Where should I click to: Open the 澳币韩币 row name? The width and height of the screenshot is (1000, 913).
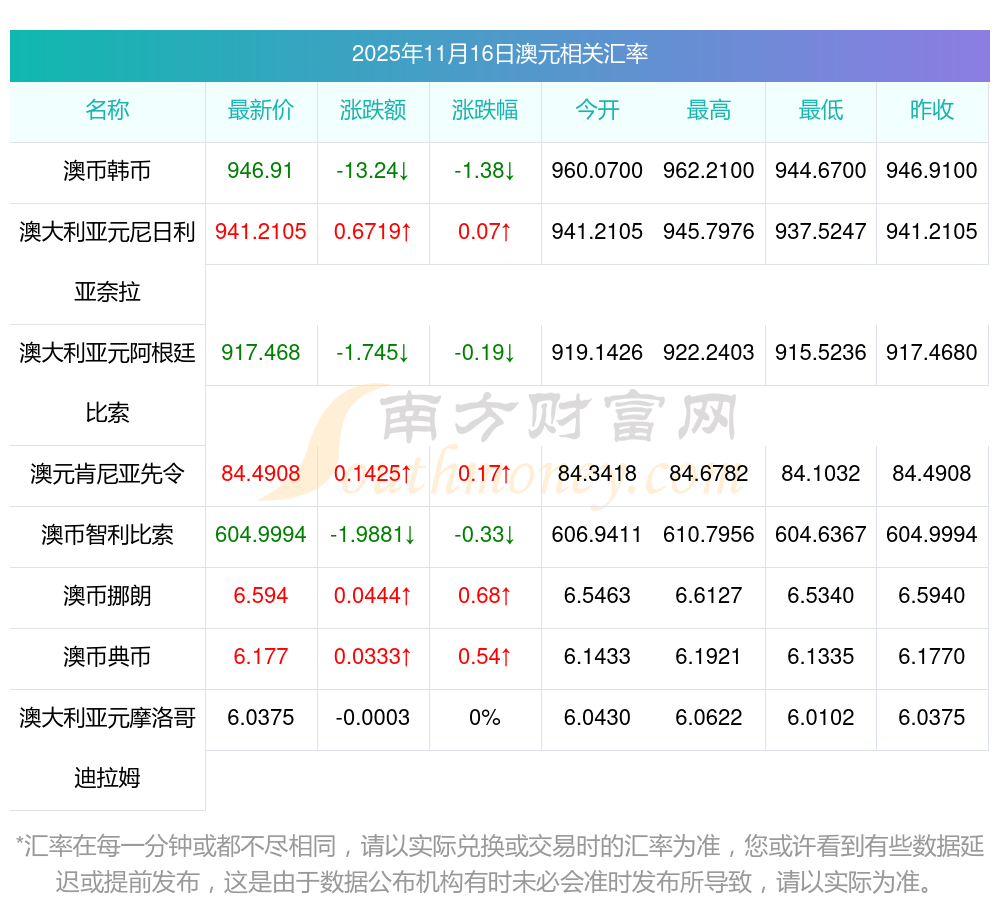(x=107, y=171)
